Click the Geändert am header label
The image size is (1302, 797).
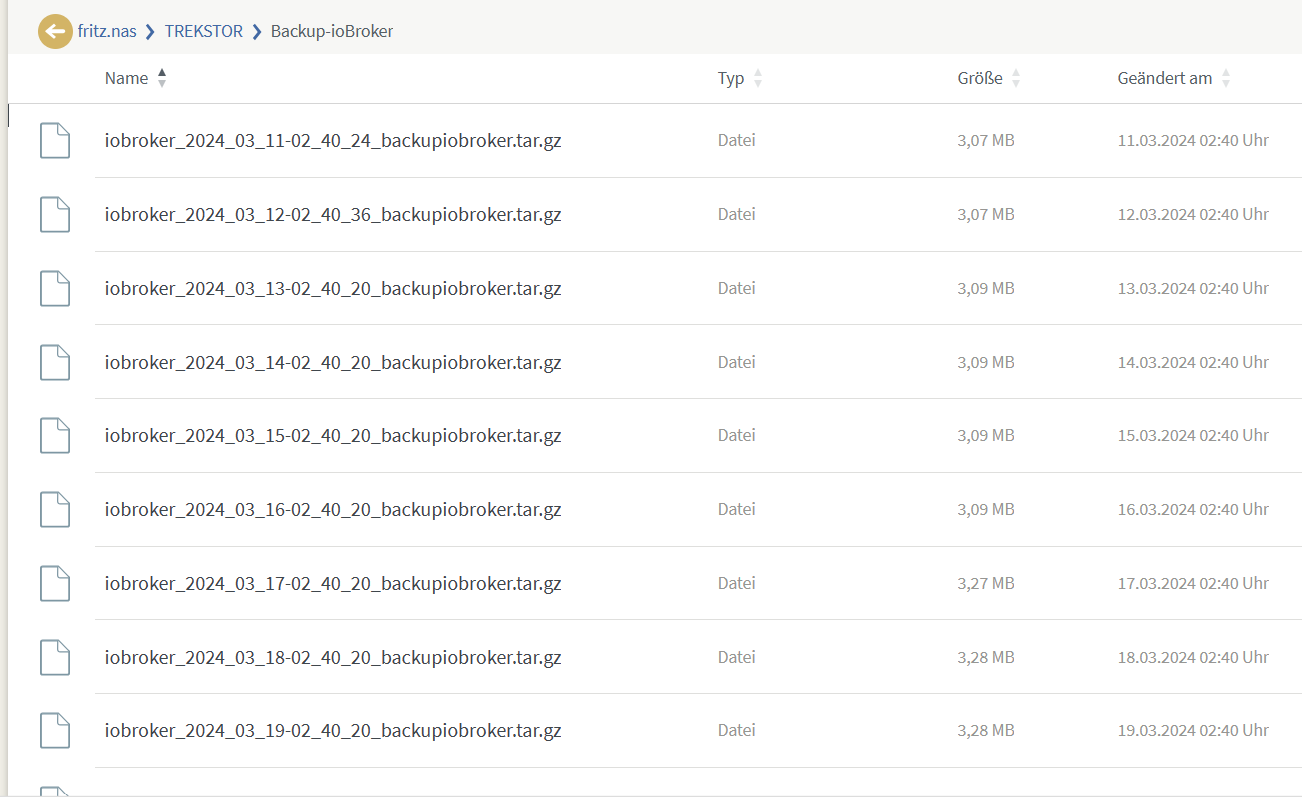1164,78
